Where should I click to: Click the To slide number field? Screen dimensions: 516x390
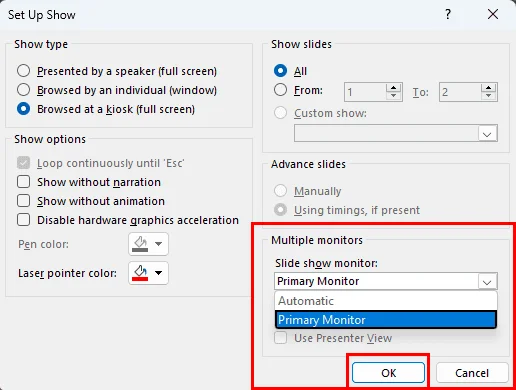click(x=460, y=92)
